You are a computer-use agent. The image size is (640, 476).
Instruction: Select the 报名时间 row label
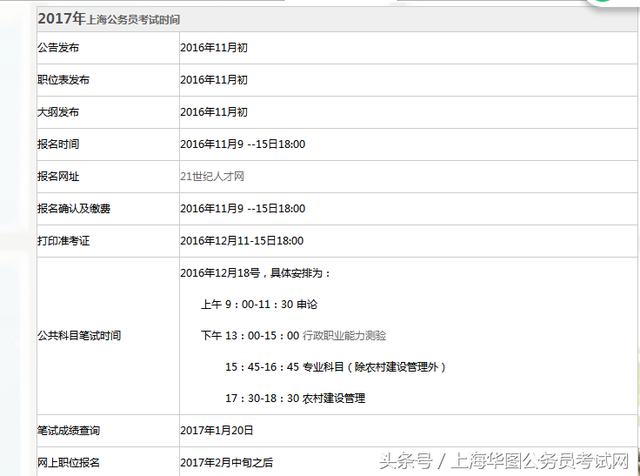(x=58, y=144)
